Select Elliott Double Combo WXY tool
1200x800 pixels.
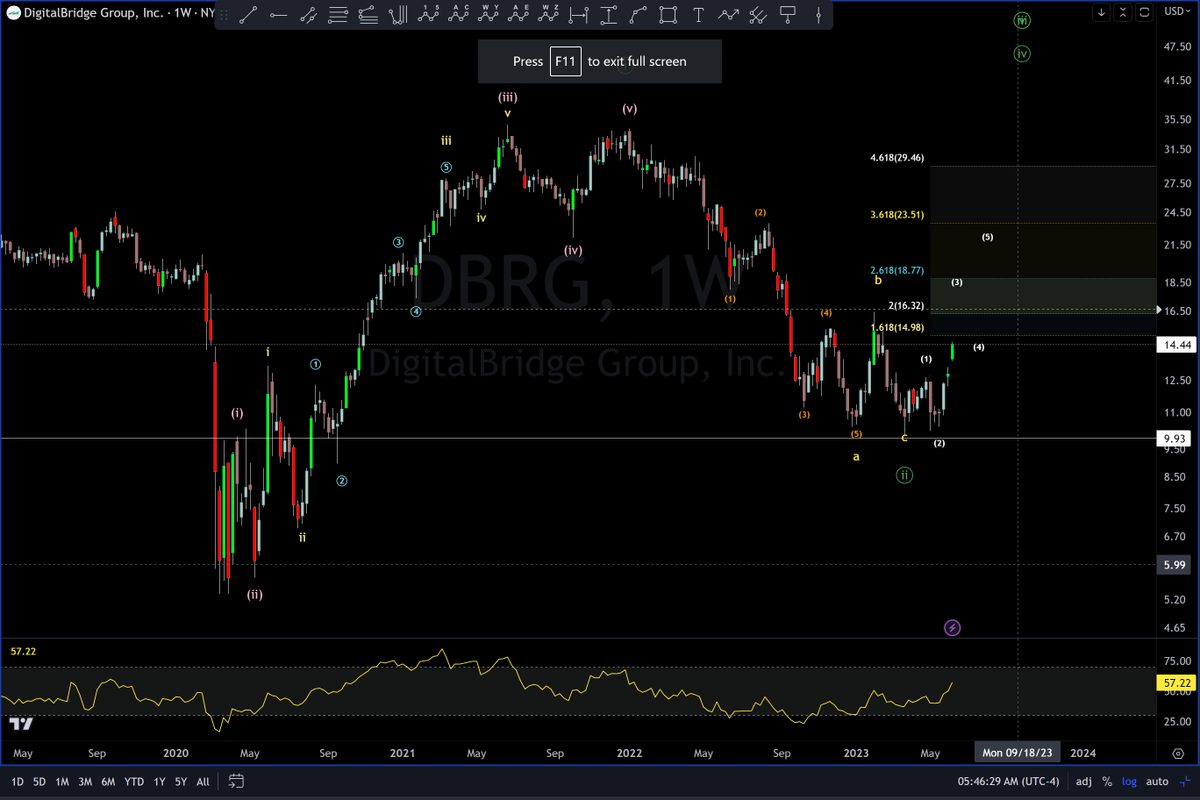click(490, 14)
